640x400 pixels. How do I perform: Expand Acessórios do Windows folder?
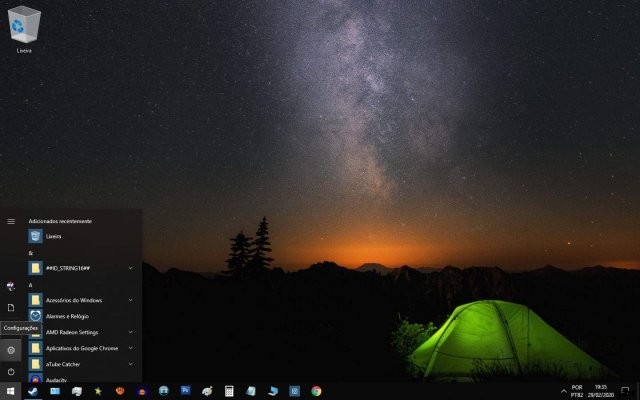(130, 300)
